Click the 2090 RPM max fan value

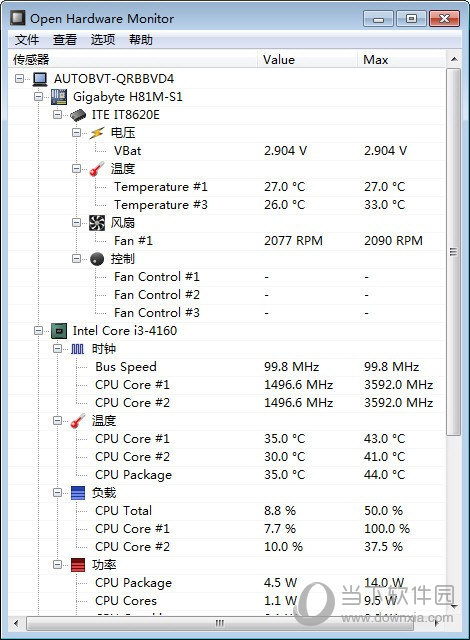pos(393,240)
